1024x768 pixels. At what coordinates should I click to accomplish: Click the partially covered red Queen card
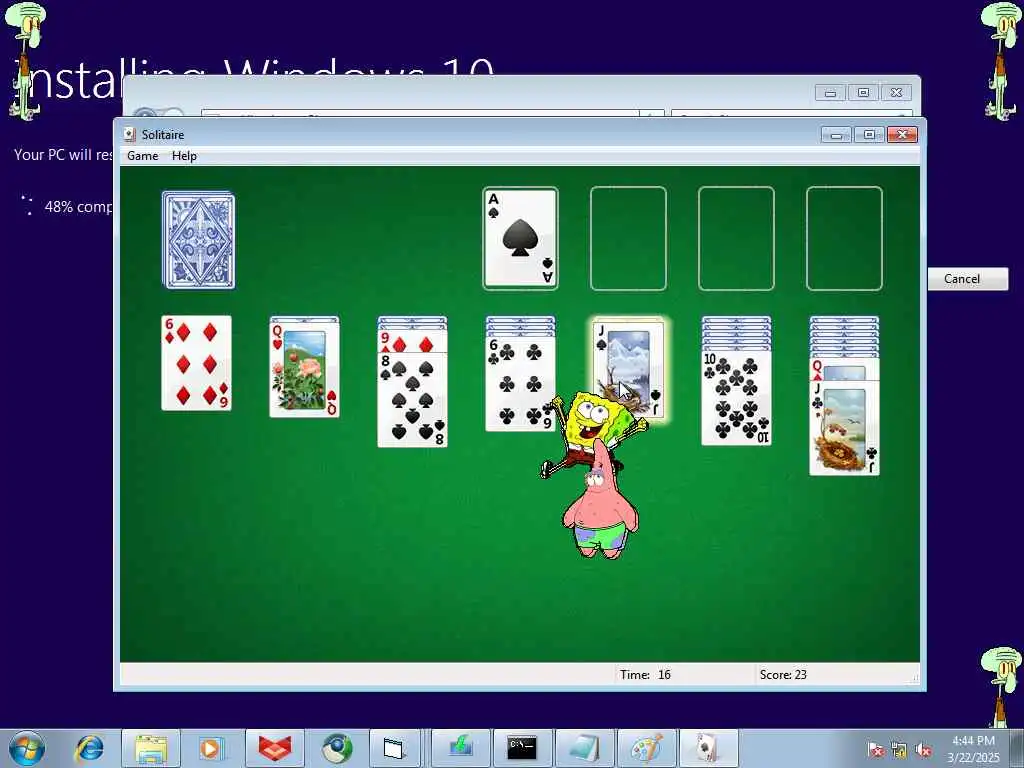(x=844, y=370)
